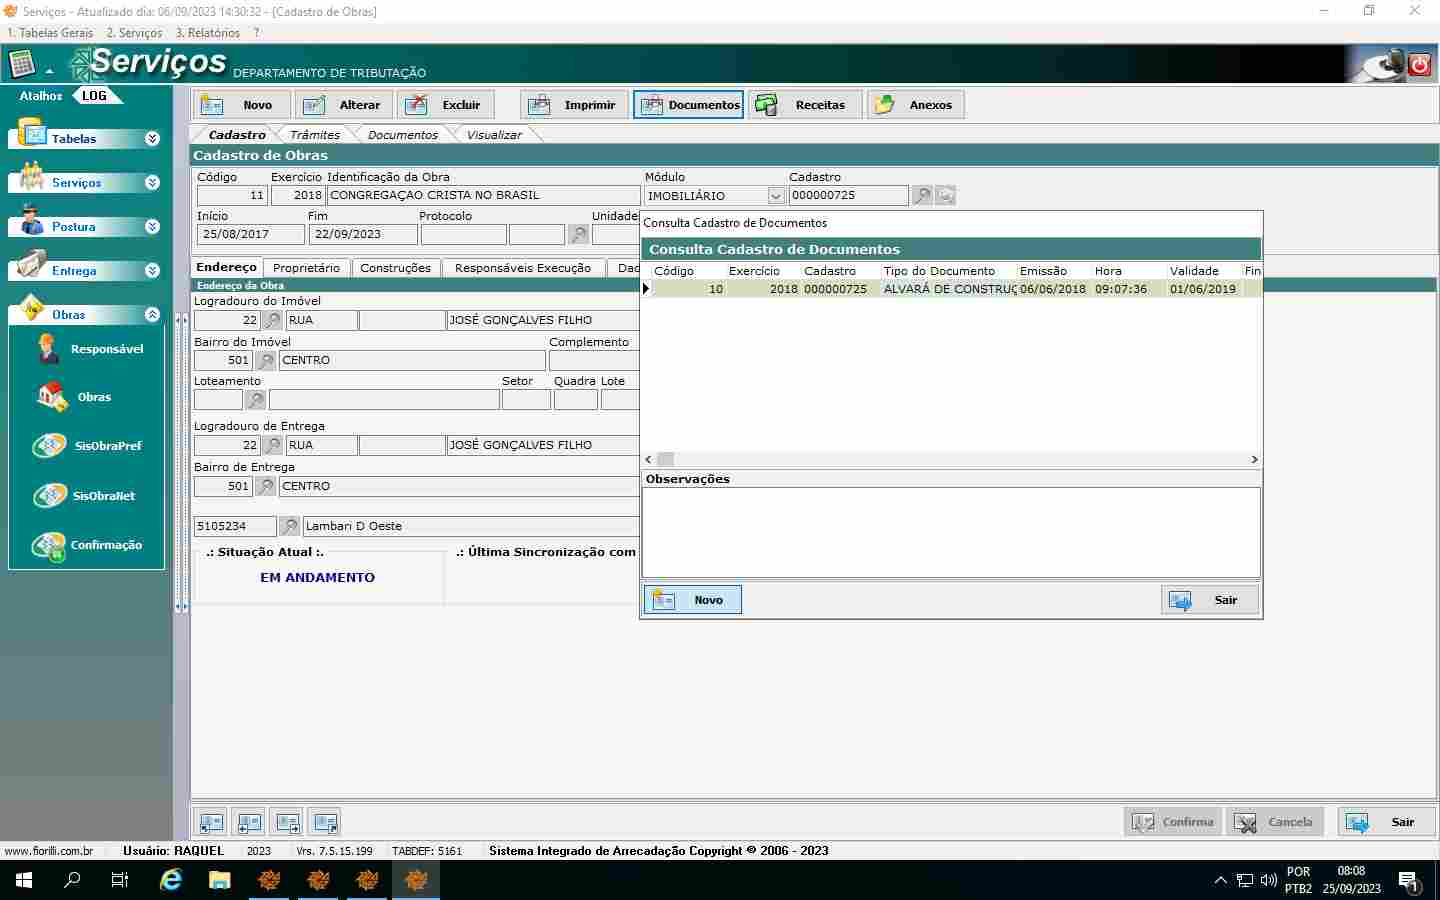Viewport: 1440px width, 900px height.
Task: Click Sair in the documents dialog
Action: tap(1210, 600)
